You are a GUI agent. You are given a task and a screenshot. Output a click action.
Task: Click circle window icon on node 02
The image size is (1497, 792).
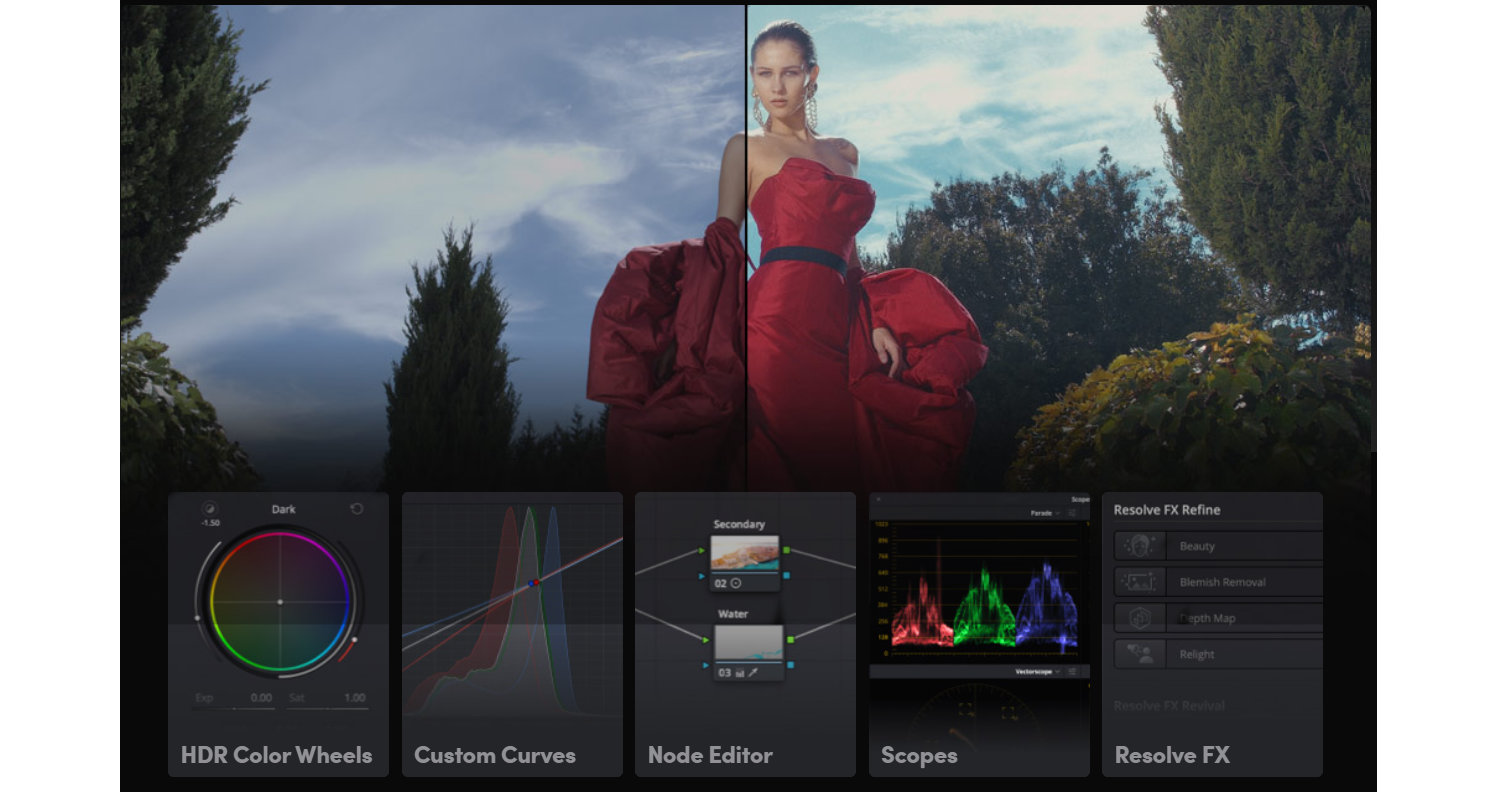coord(736,583)
